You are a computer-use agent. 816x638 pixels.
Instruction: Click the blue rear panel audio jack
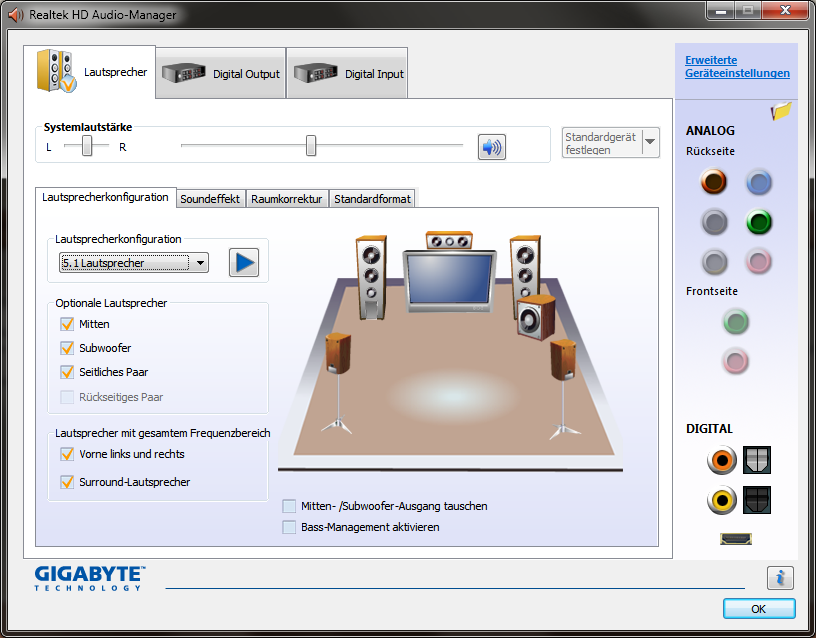760,182
